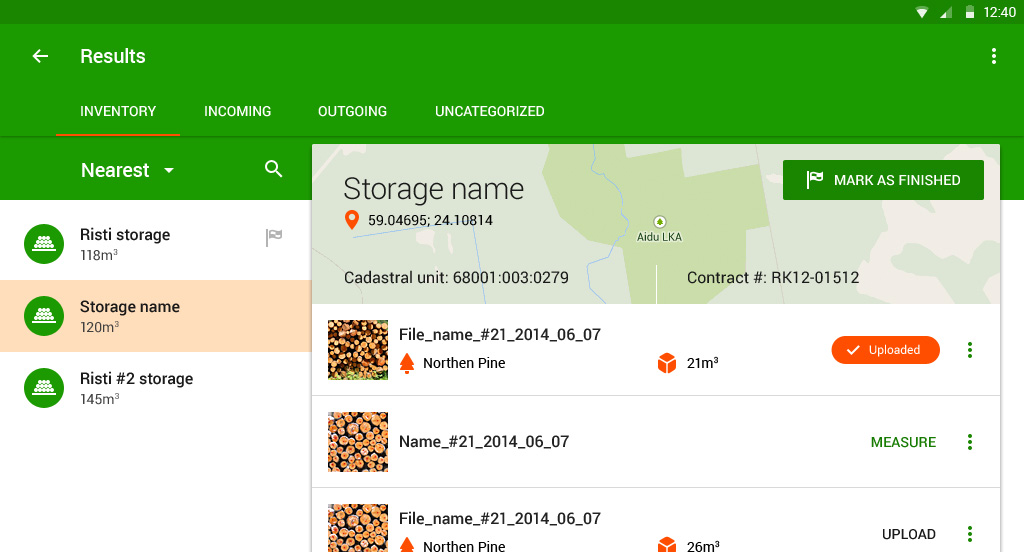Open options menu for the Uploaded file row
This screenshot has width=1024, height=552.
point(969,350)
